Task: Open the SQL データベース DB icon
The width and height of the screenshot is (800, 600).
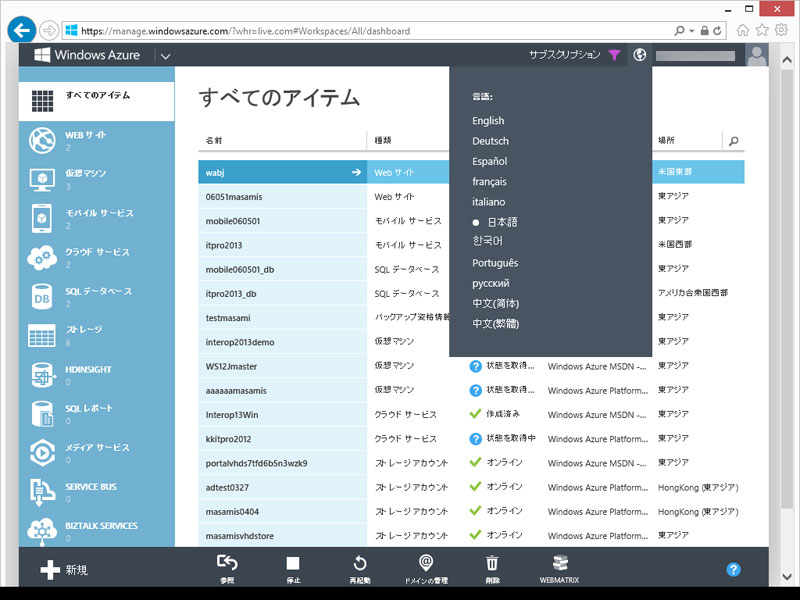Action: [42, 297]
